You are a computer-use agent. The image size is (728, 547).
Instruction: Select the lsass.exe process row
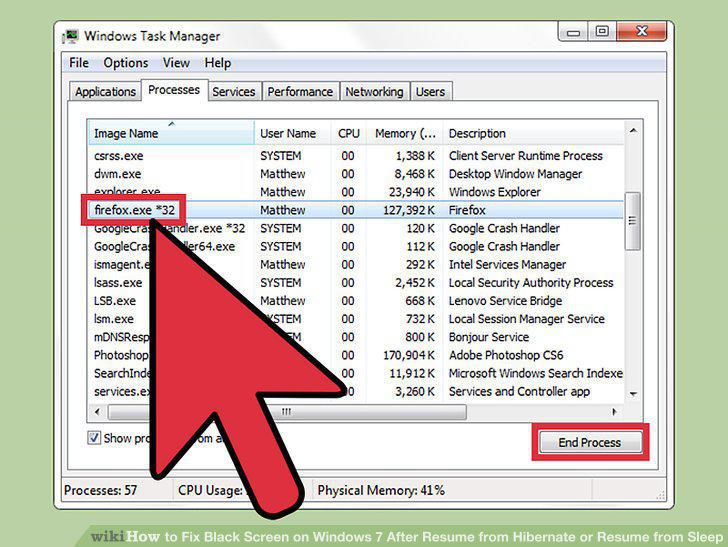point(356,282)
